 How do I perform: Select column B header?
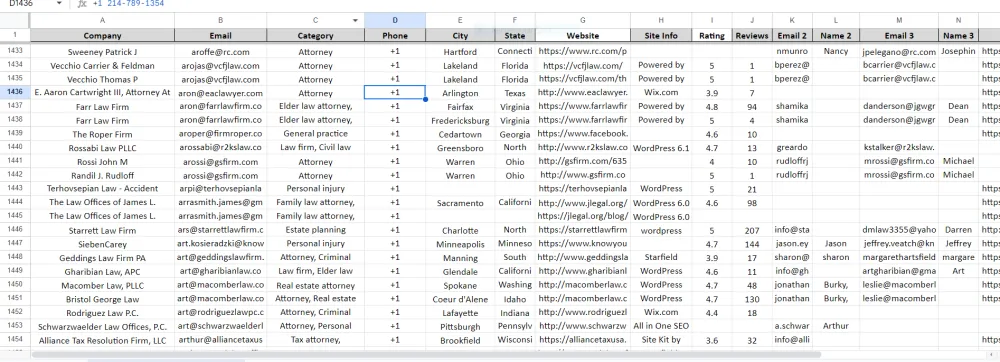(220, 20)
